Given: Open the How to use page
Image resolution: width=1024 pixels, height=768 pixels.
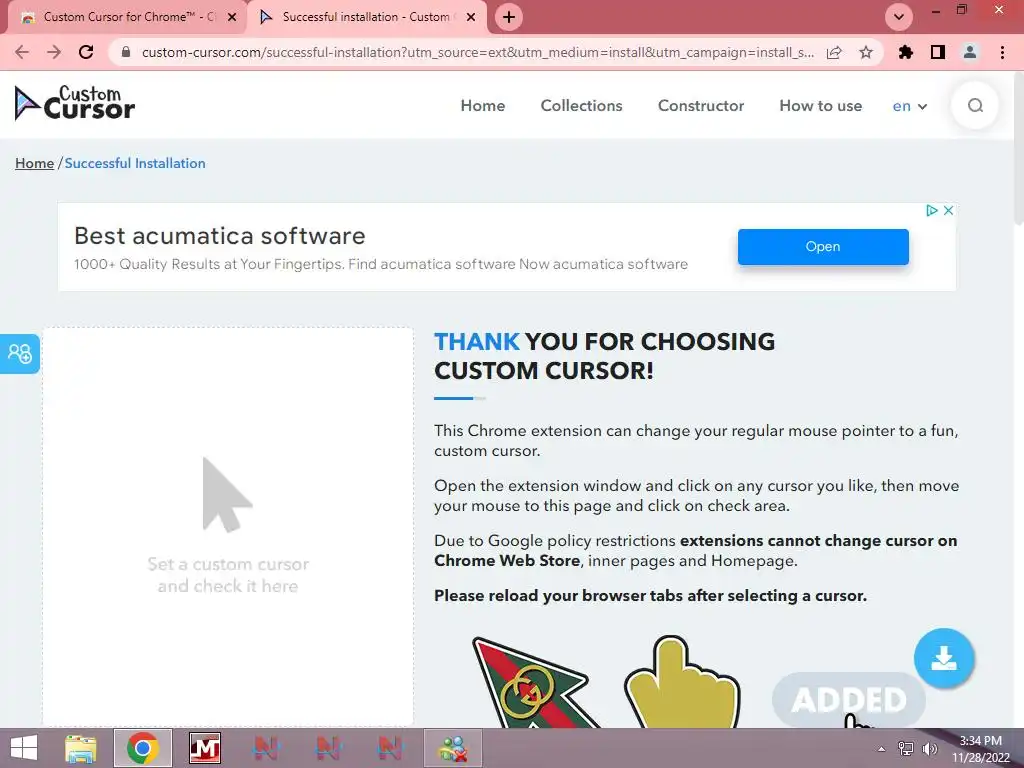Looking at the screenshot, I should pyautogui.click(x=821, y=106).
